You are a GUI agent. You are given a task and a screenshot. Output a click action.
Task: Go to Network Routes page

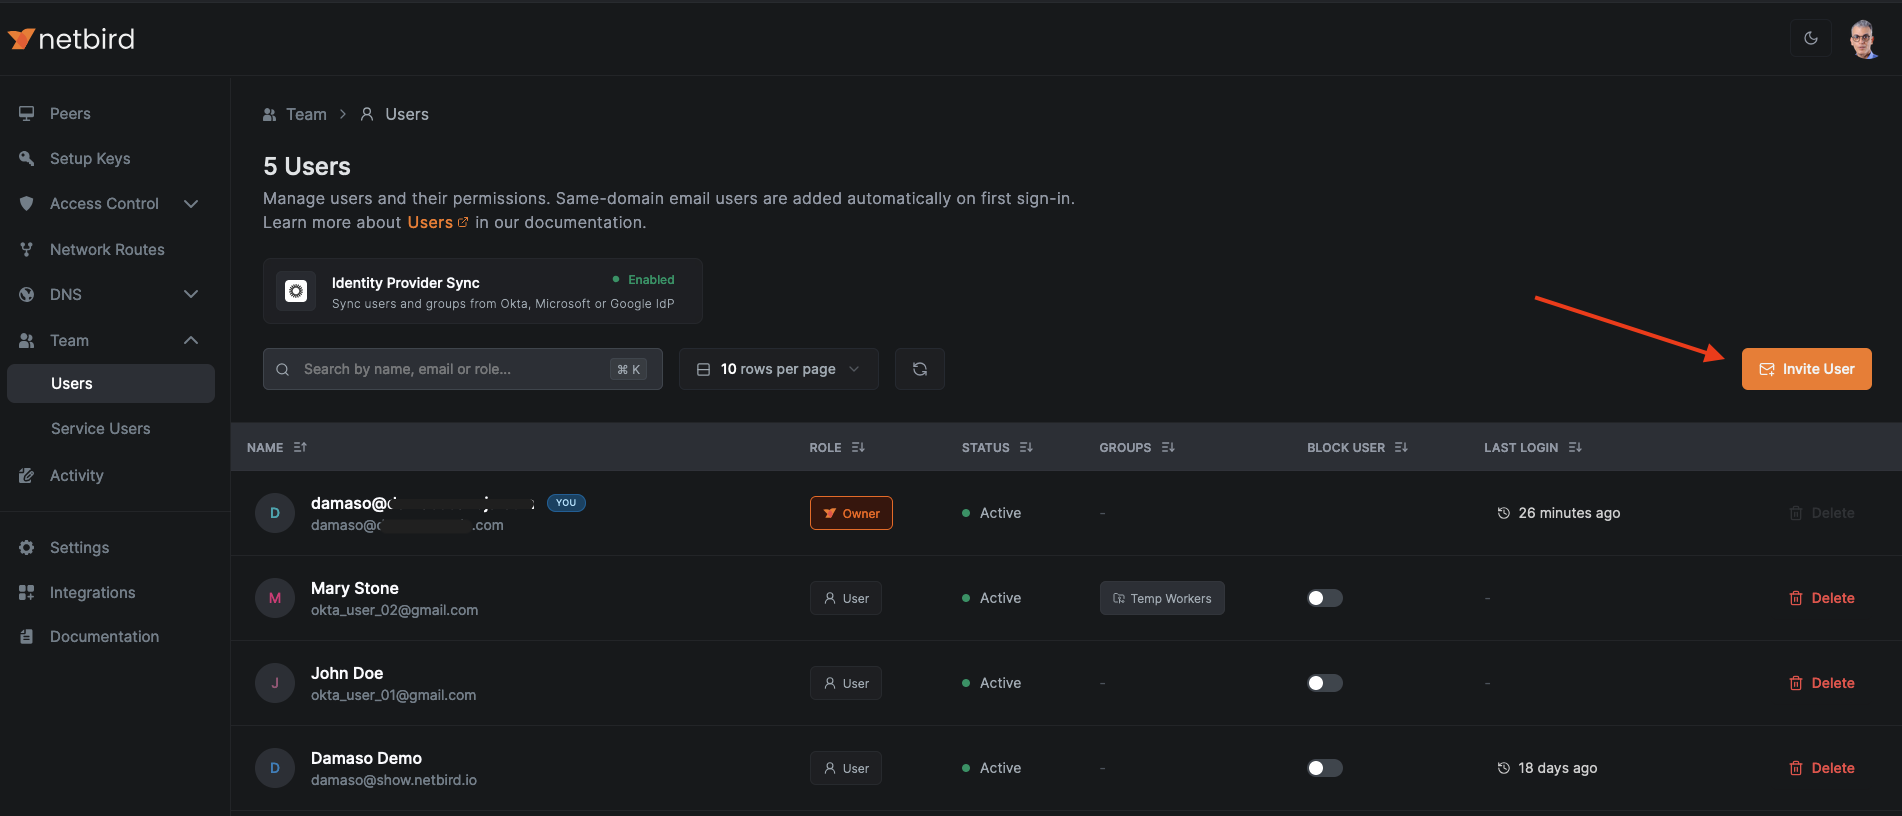[x=107, y=250]
